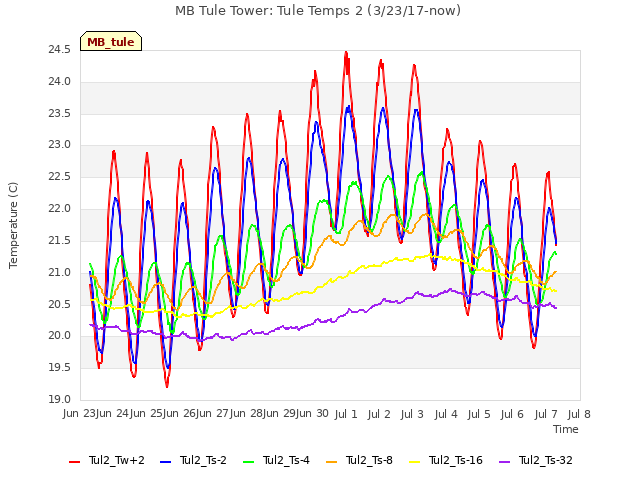Click the 22.0 y-axis tick label

[x=60, y=209]
